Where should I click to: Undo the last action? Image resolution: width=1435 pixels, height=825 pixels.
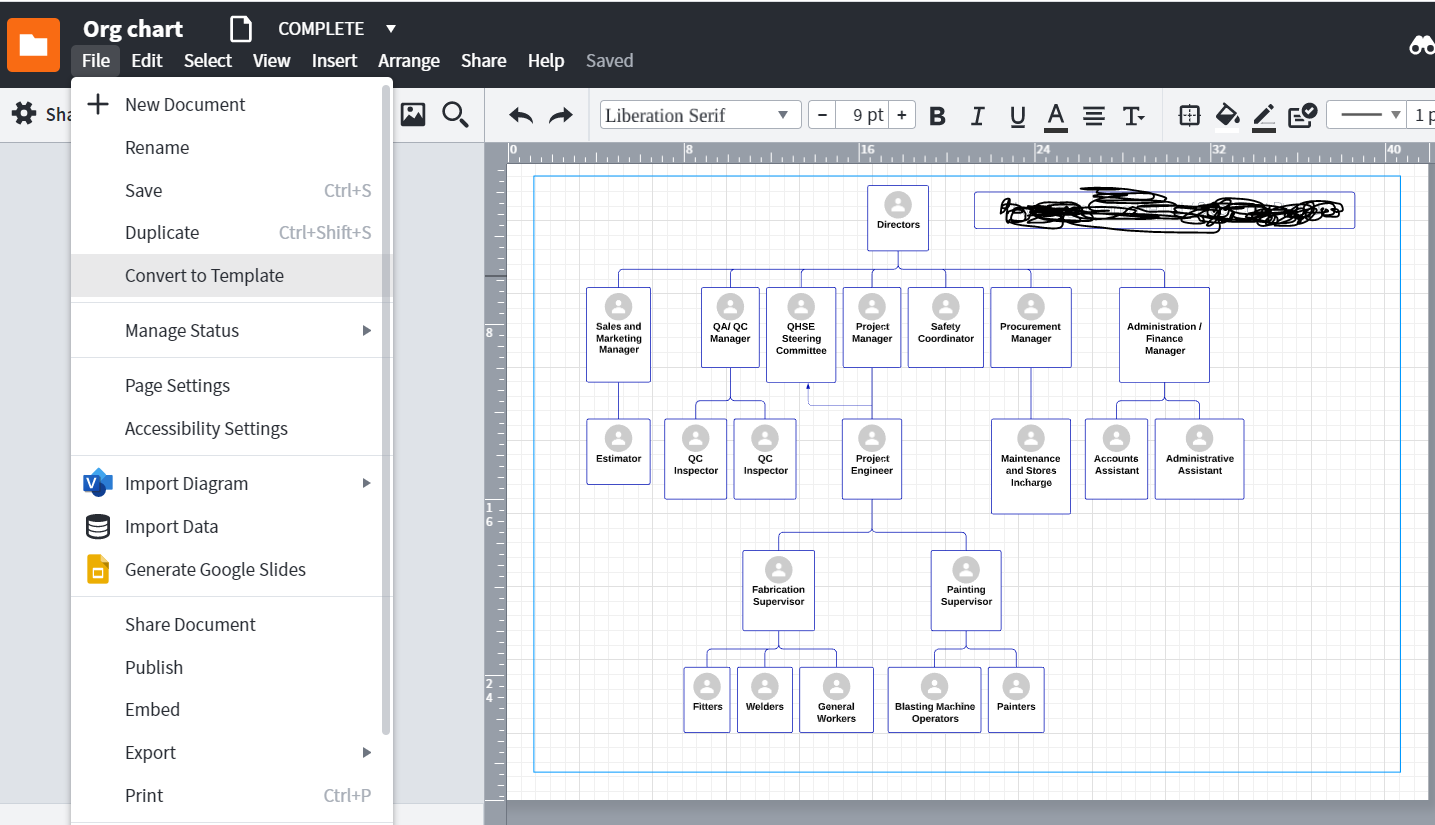(x=521, y=116)
